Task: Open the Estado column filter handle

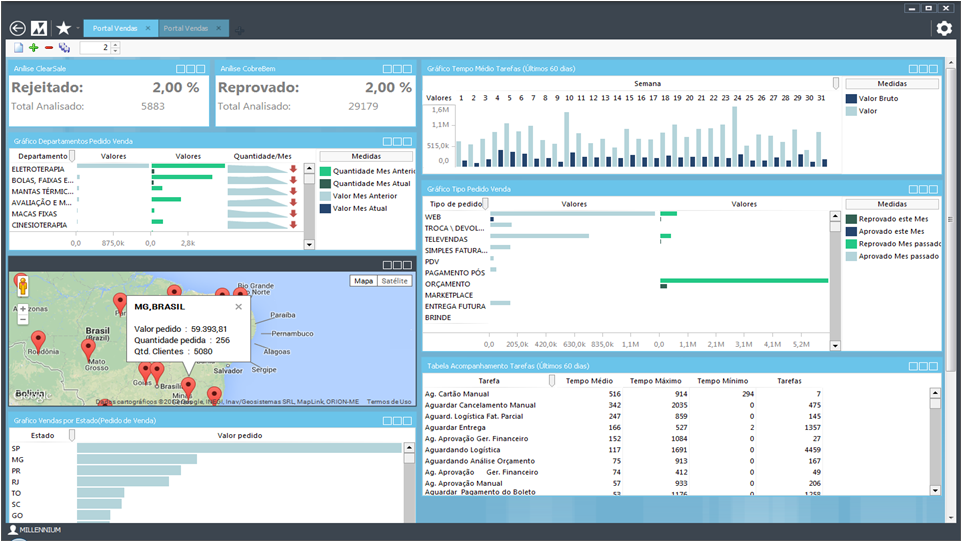Action: 71,435
